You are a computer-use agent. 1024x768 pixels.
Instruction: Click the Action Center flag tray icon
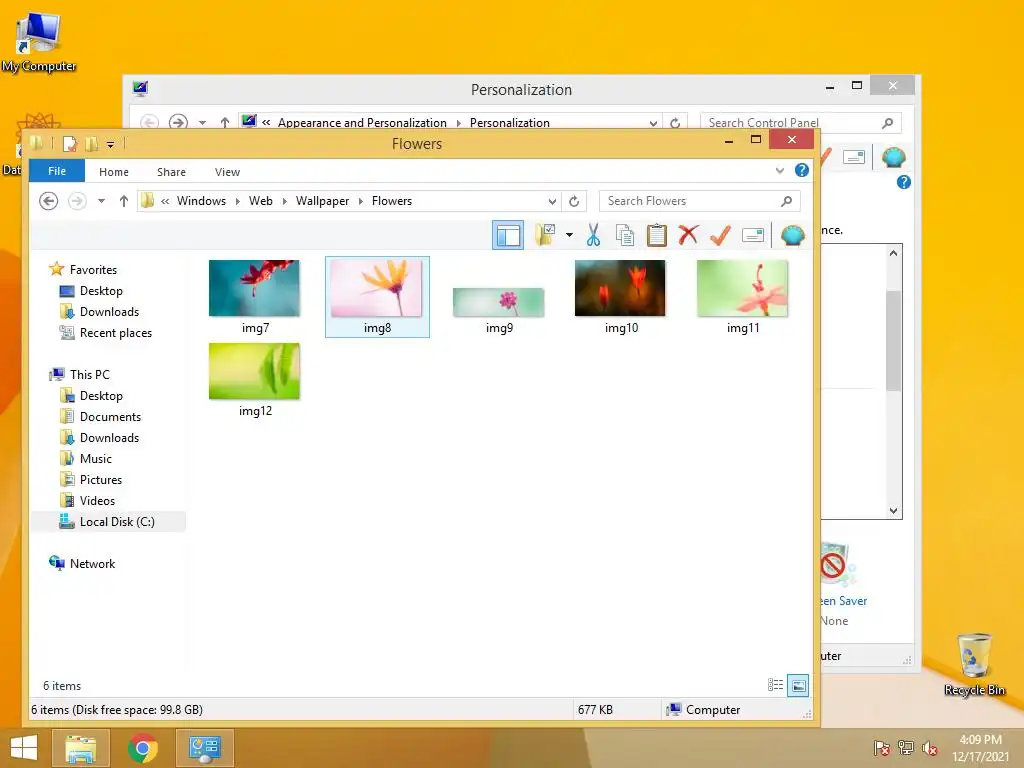pyautogui.click(x=881, y=748)
